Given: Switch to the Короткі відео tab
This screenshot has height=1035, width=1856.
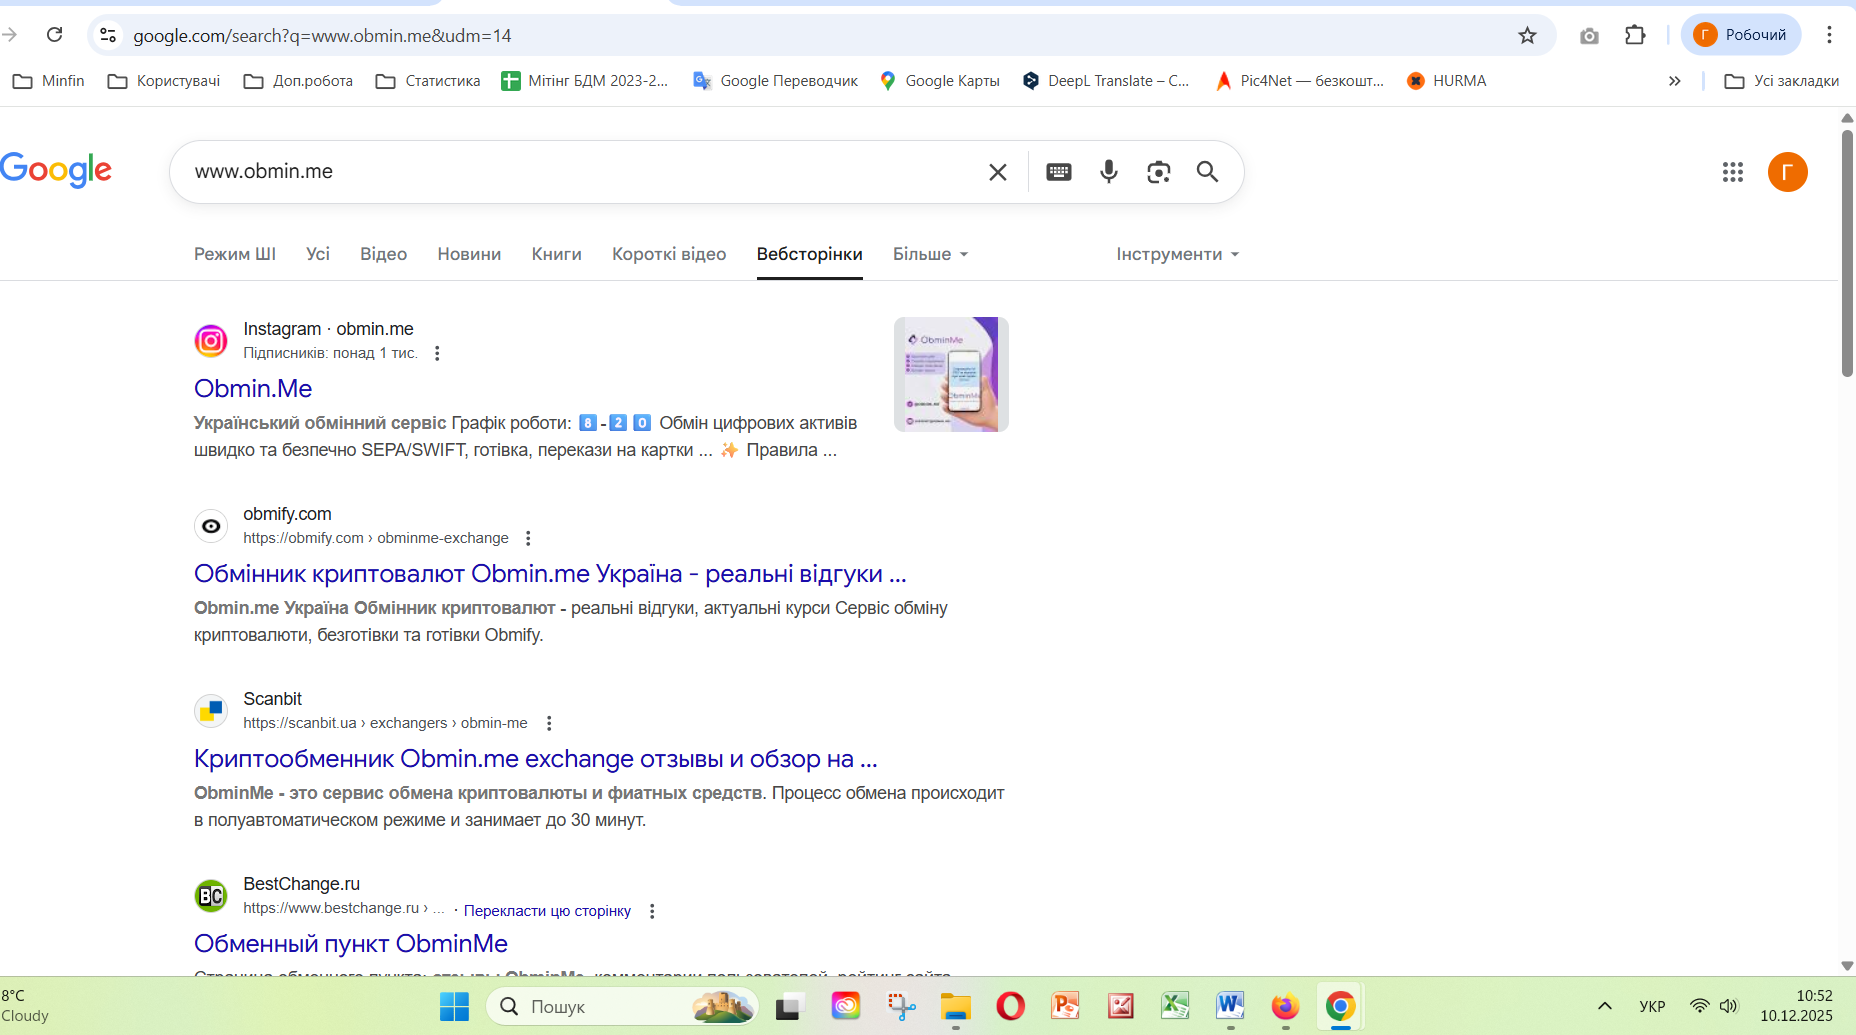Looking at the screenshot, I should 669,254.
